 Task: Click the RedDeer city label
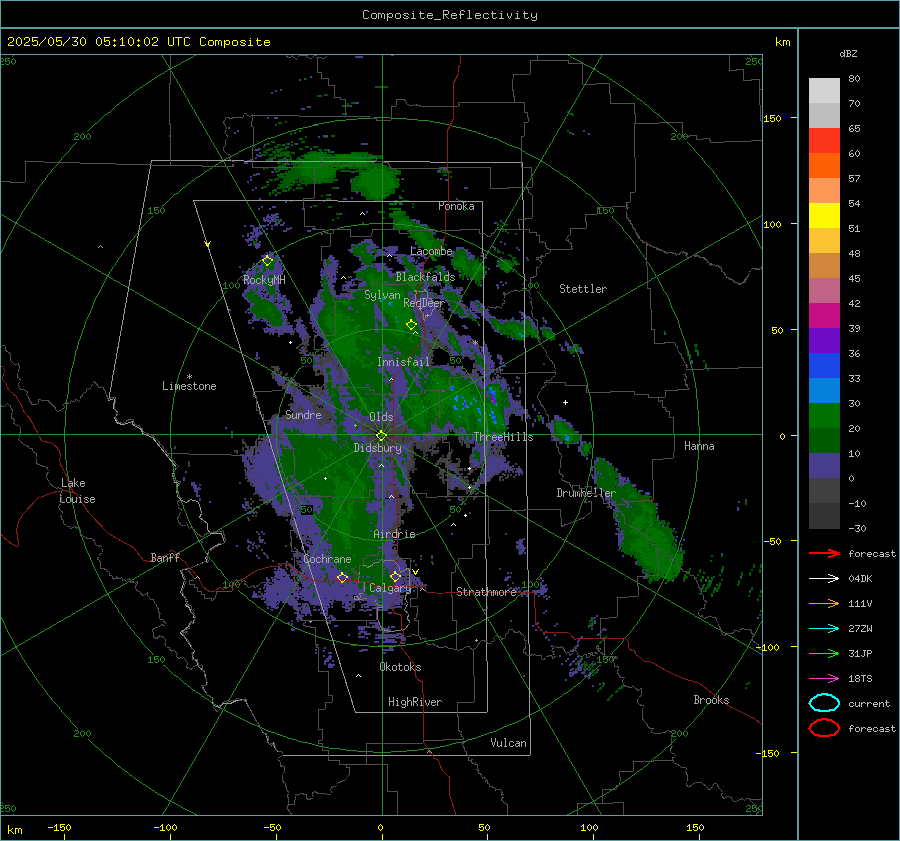pos(424,303)
